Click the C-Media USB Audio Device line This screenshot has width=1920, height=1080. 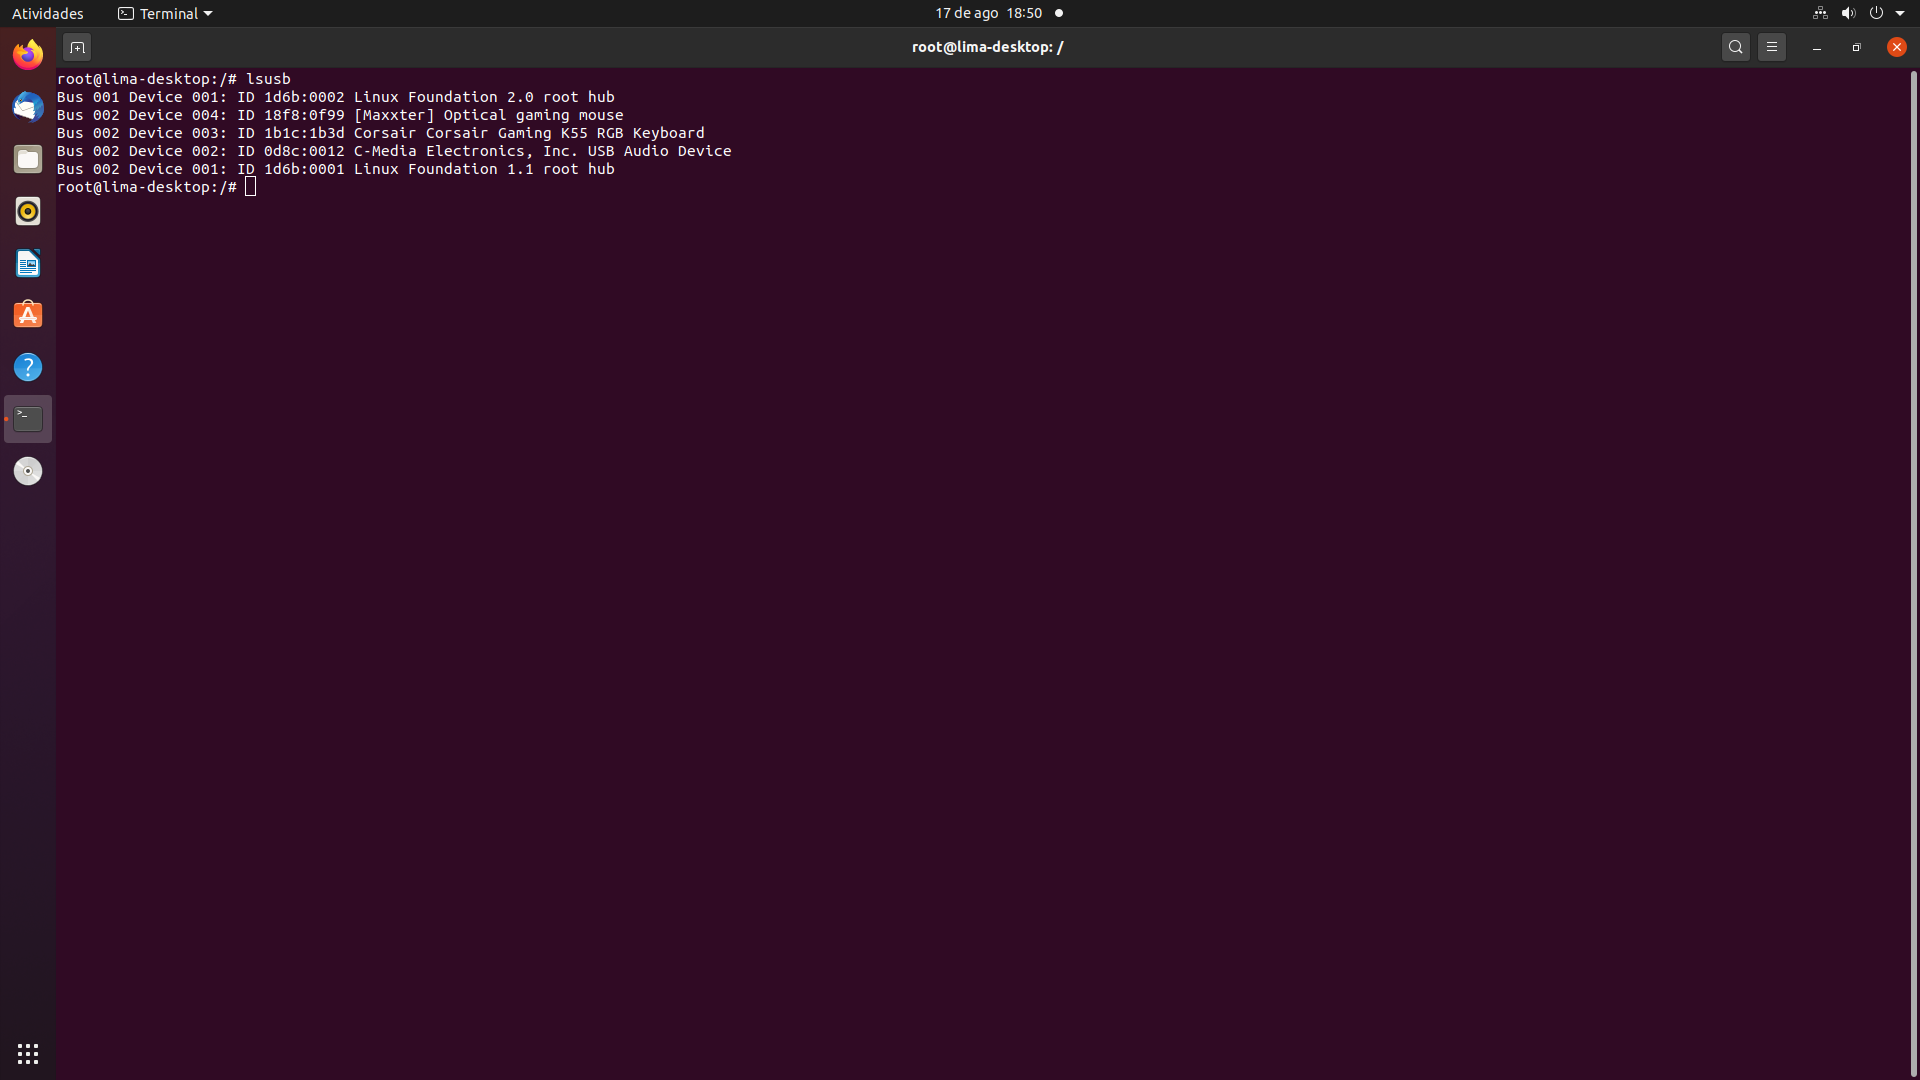coord(394,151)
